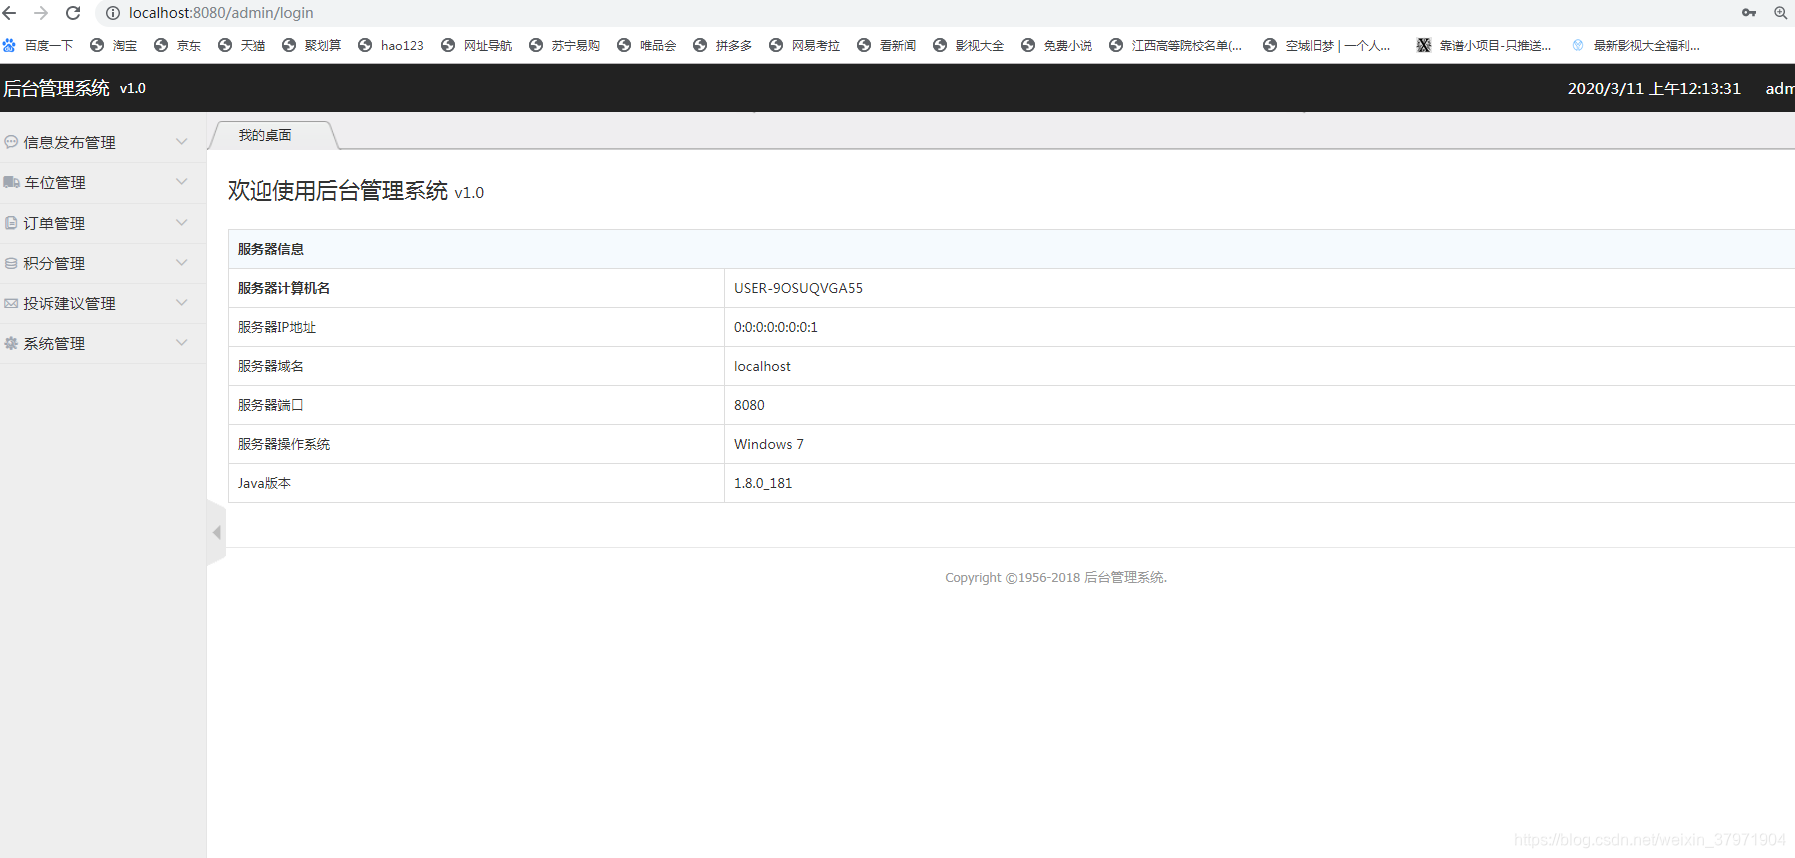Viewport: 1795px width, 858px height.
Task: Click the localhost domain value
Action: click(x=762, y=366)
